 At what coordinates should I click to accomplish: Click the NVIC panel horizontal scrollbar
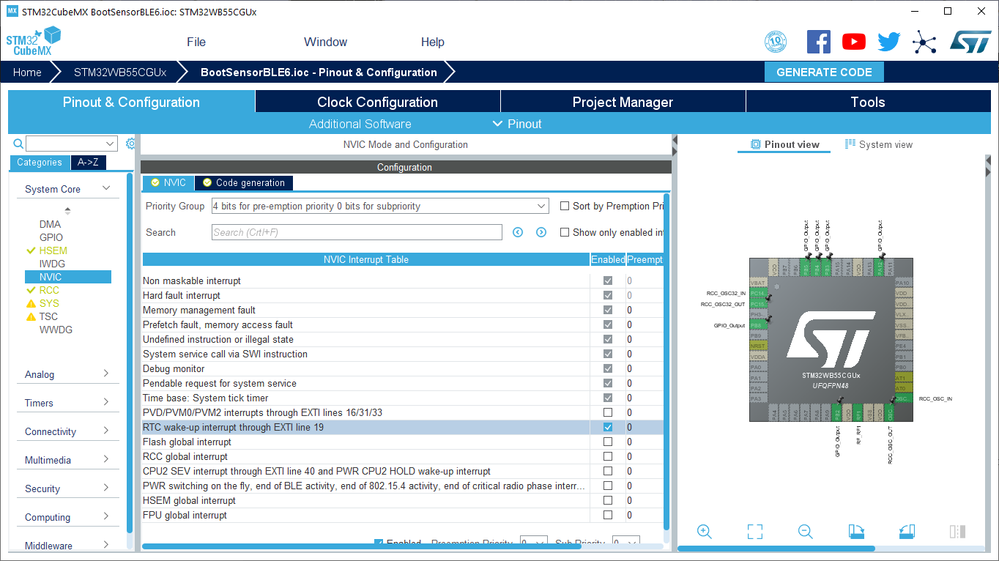361,546
